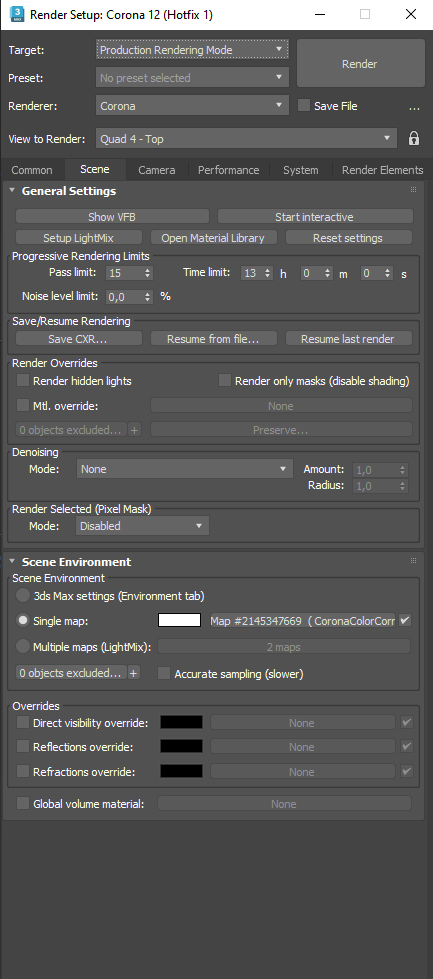The image size is (433, 979).
Task: Click Save CXR... button
Action: pyautogui.click(x=78, y=339)
